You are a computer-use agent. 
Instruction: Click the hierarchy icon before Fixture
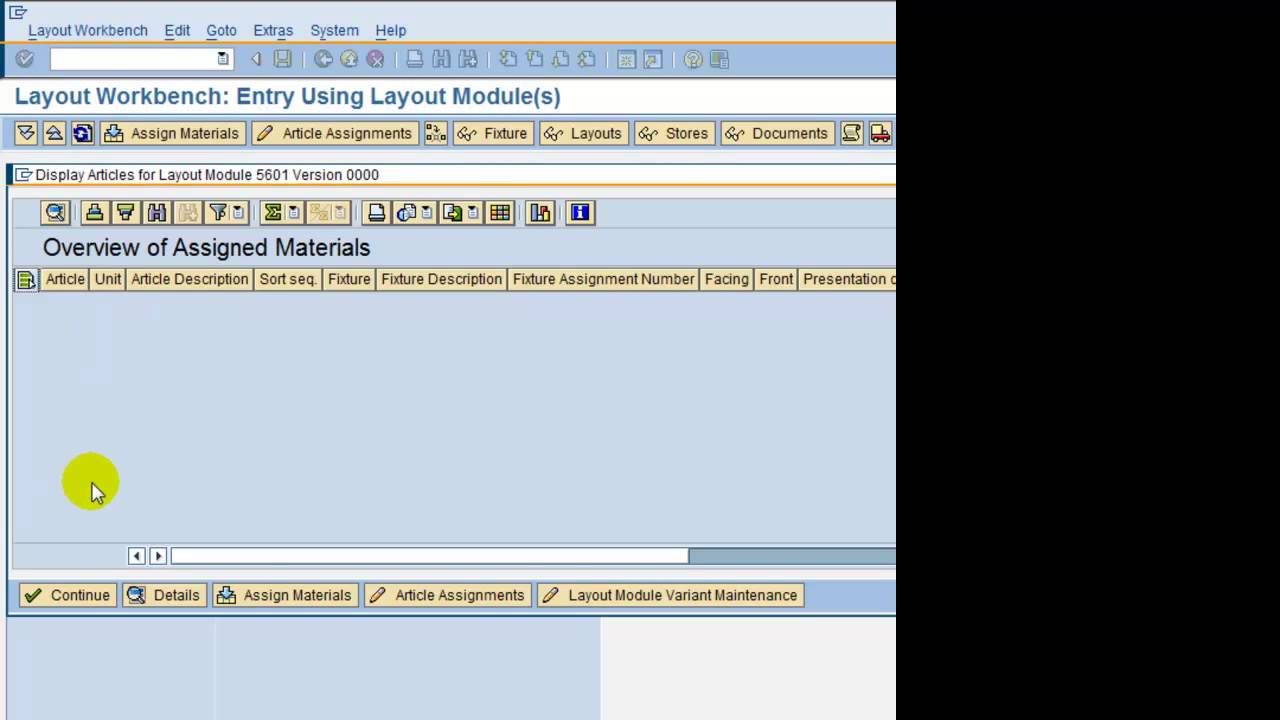[435, 133]
